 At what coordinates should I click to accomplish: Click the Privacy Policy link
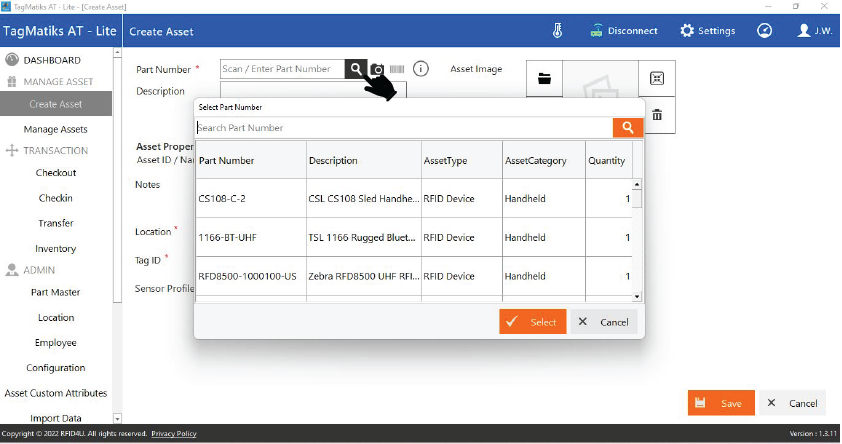(x=174, y=434)
